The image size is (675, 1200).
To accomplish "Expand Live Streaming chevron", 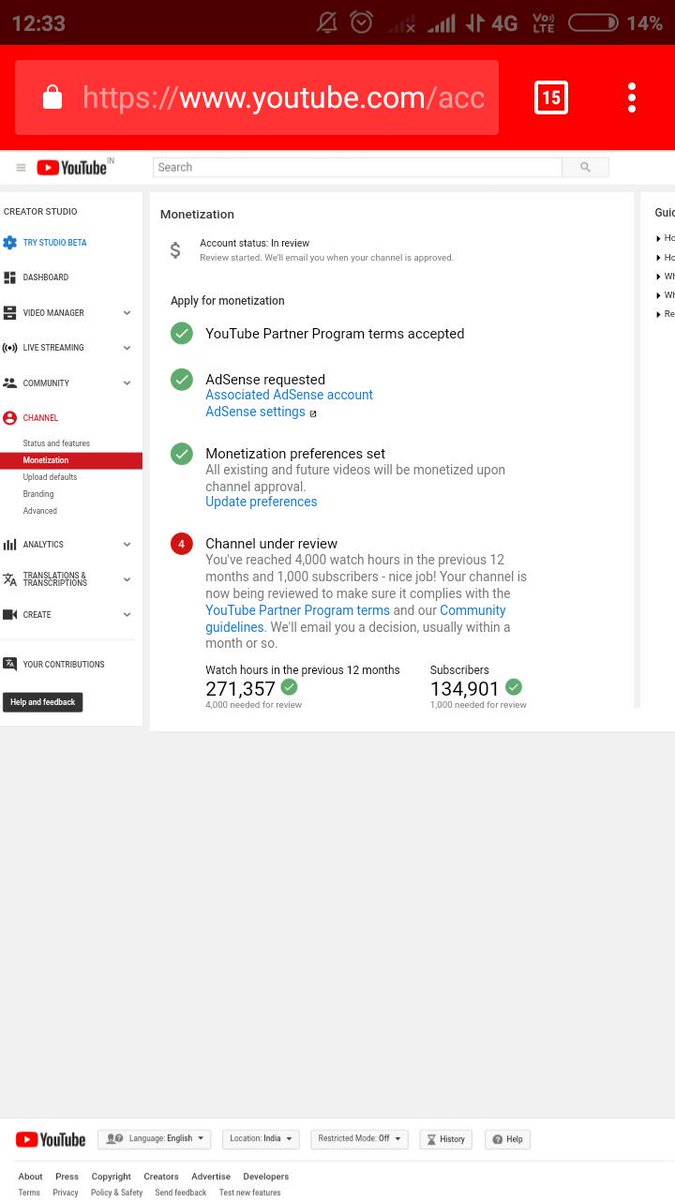I will tap(127, 348).
